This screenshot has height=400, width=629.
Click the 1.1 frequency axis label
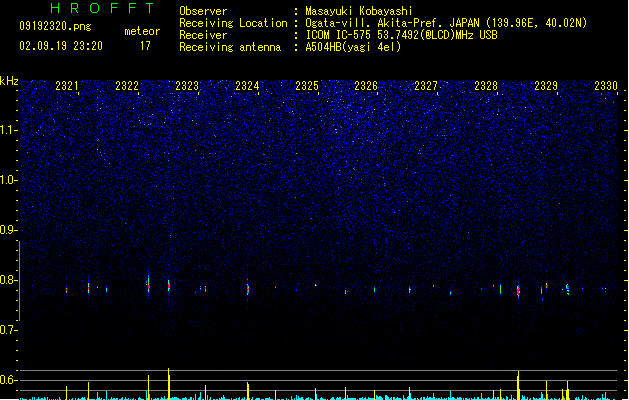(9, 130)
